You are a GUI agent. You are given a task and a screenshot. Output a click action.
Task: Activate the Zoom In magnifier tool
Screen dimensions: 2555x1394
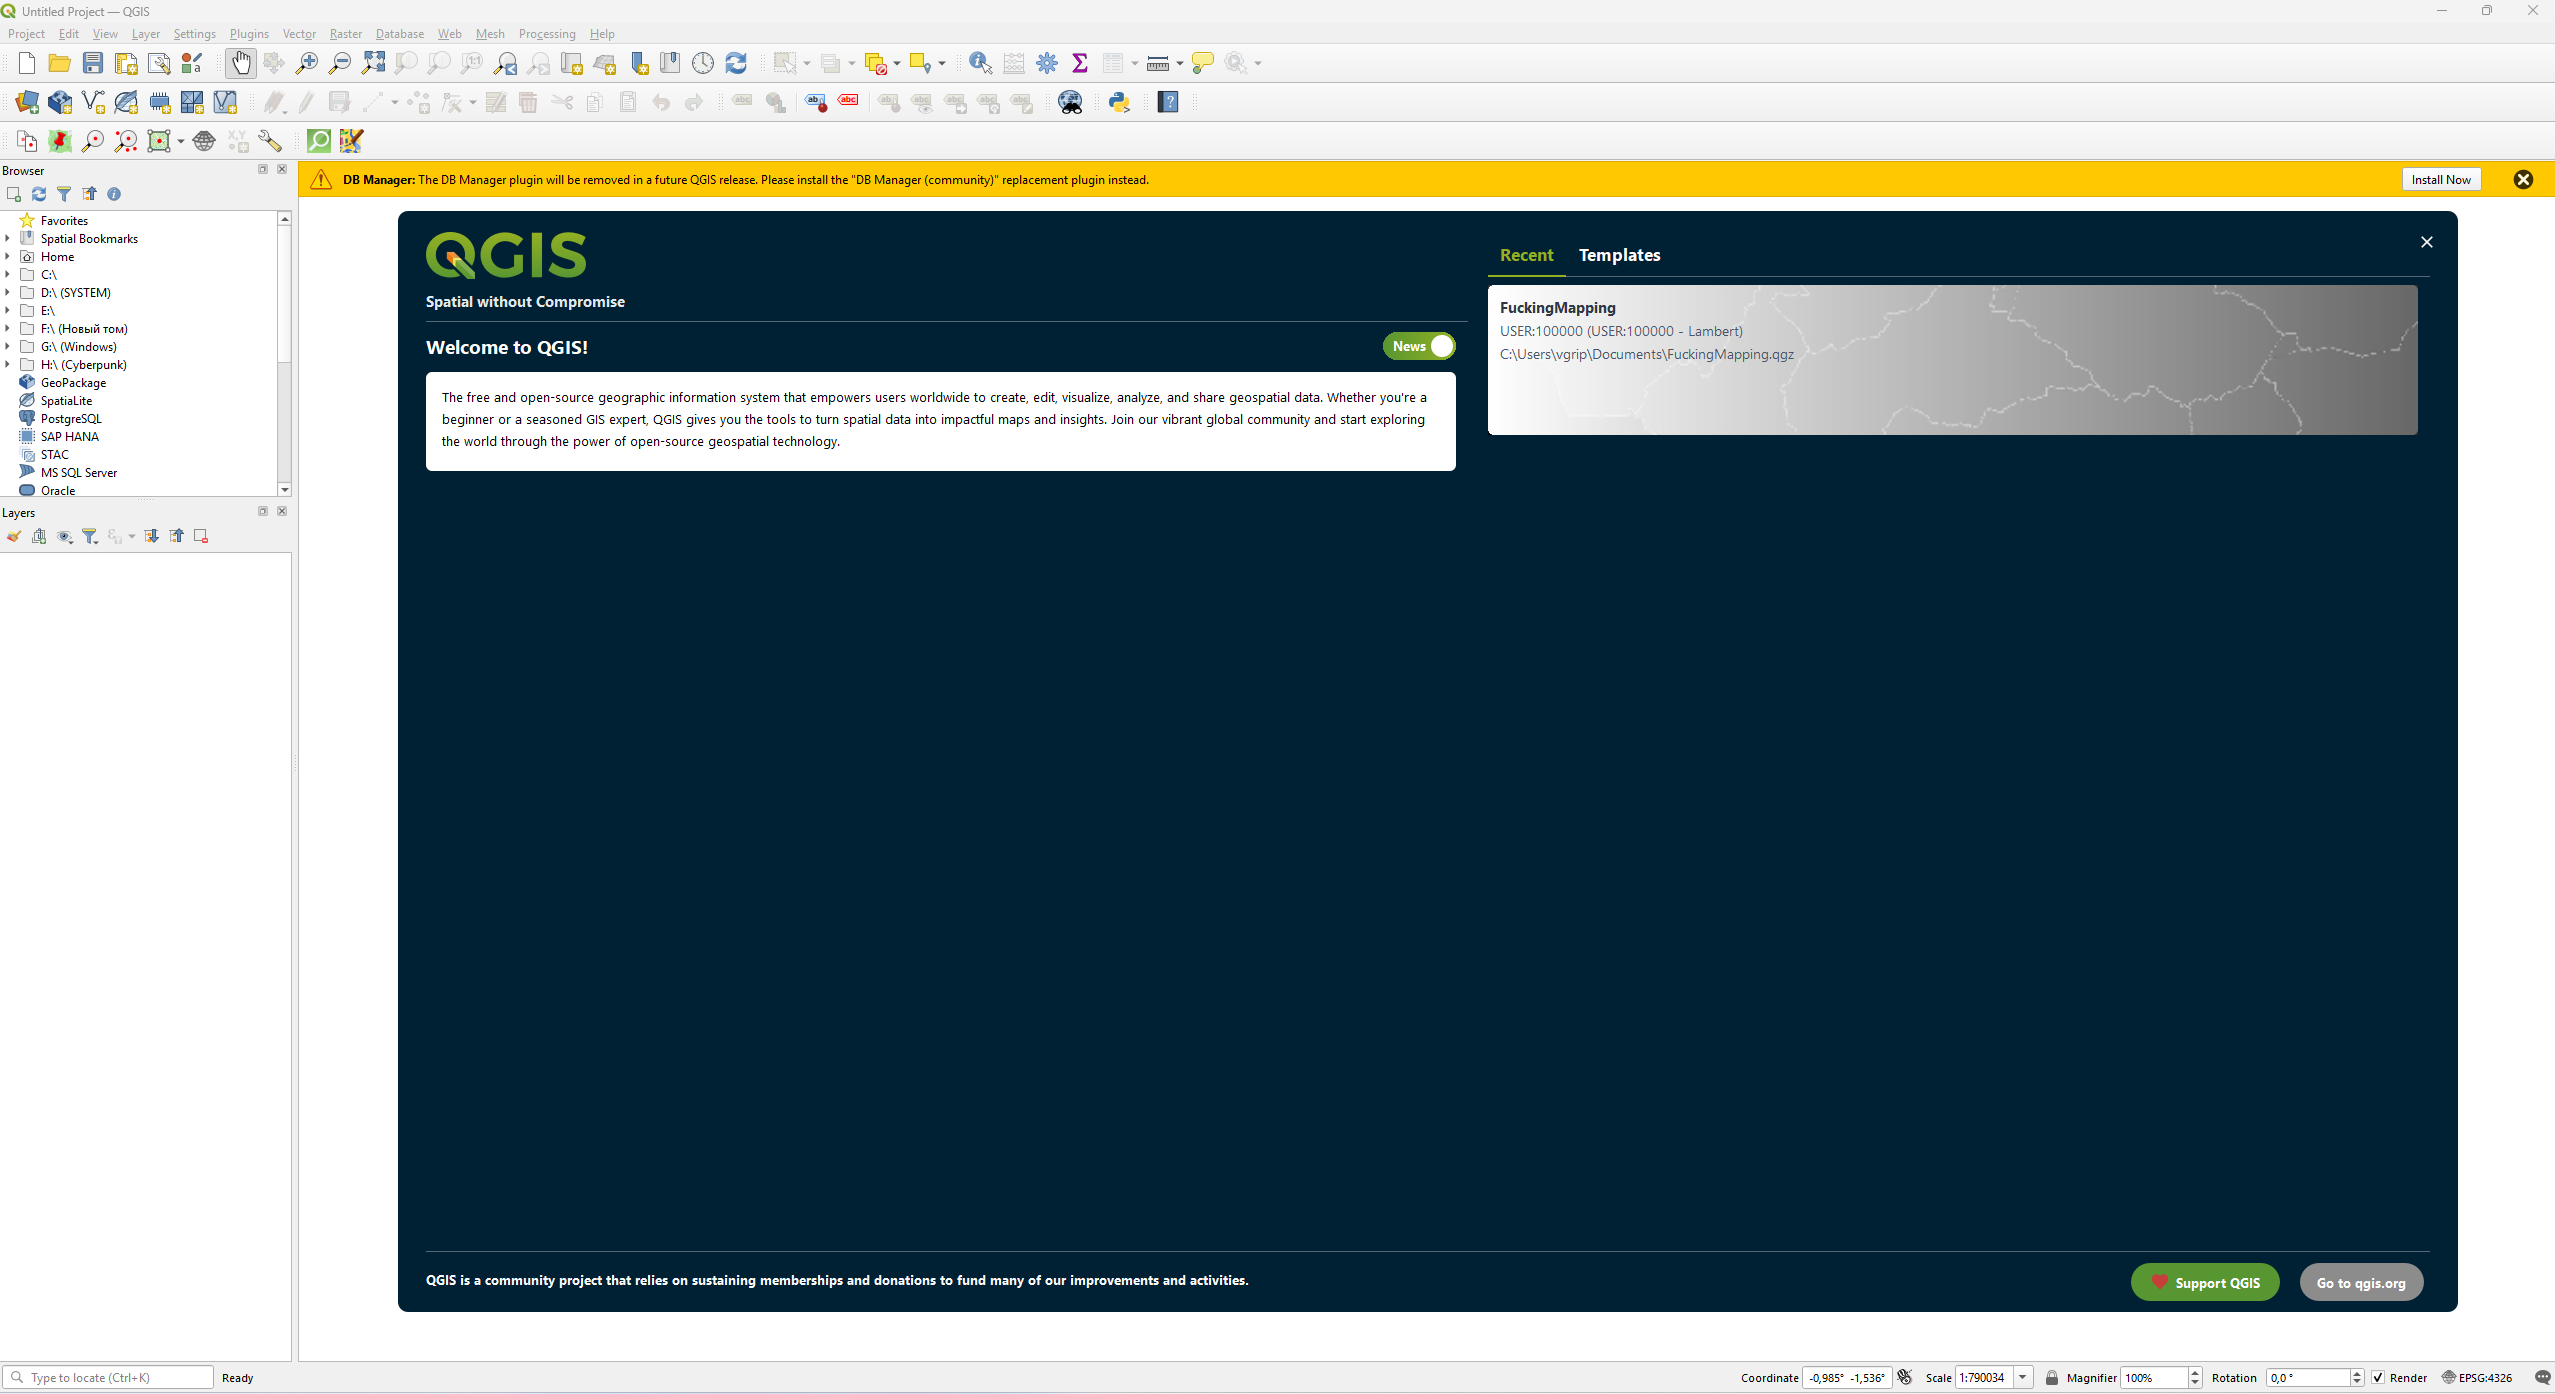point(307,63)
